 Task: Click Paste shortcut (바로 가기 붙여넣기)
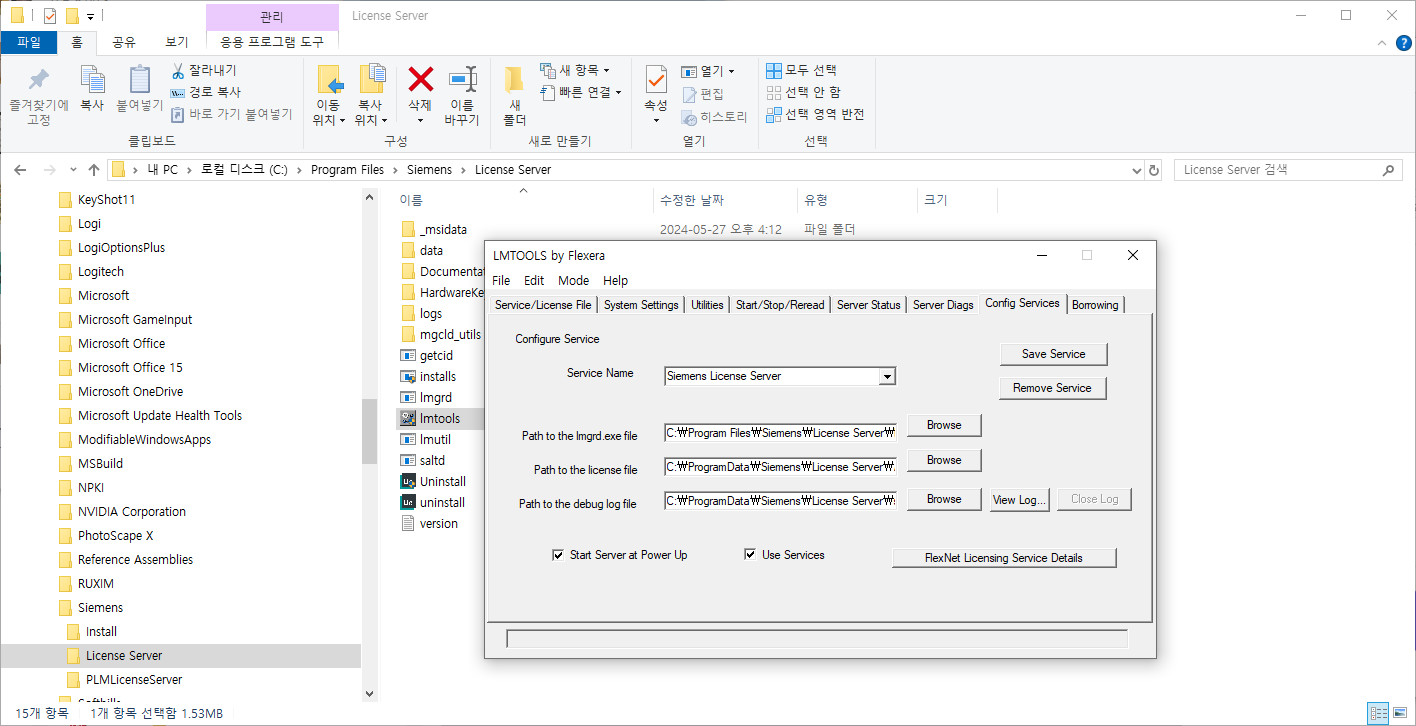click(231, 114)
